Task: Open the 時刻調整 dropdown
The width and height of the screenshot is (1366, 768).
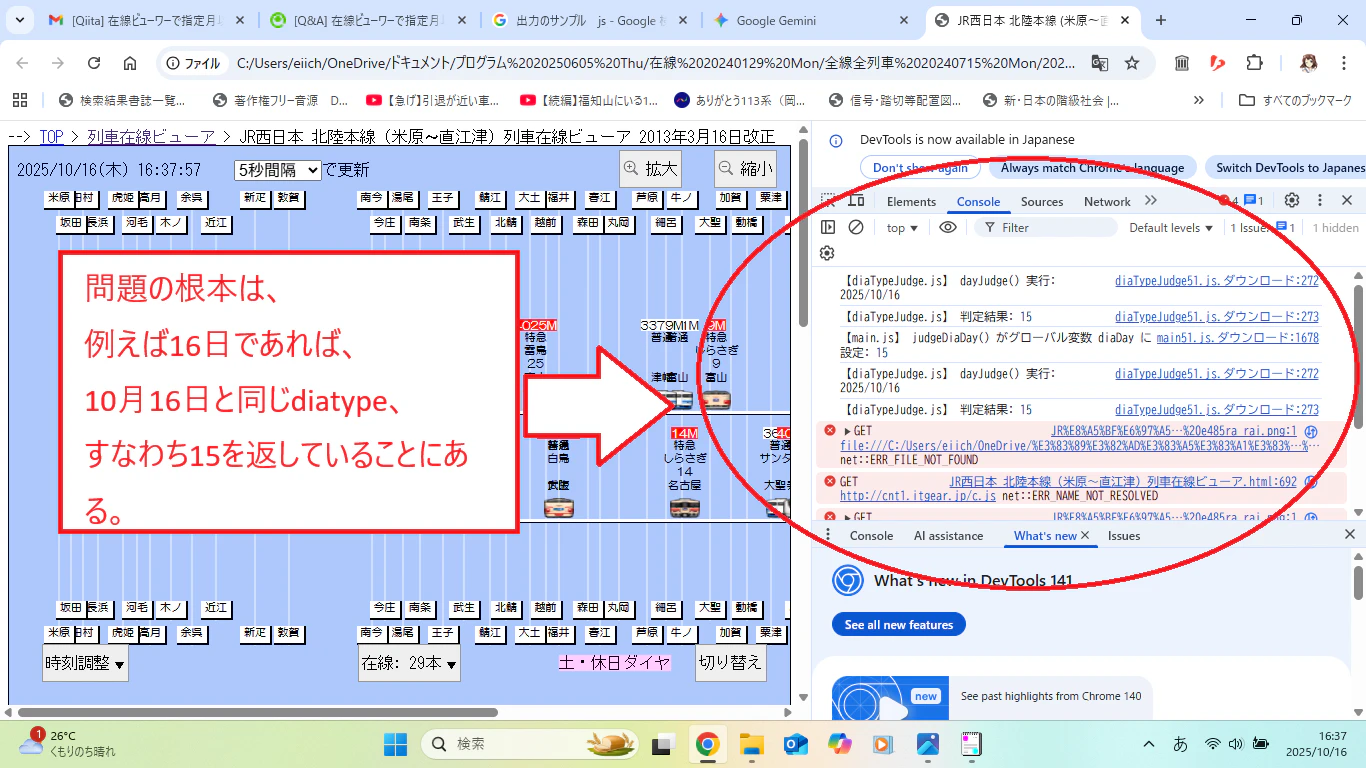Action: point(85,663)
